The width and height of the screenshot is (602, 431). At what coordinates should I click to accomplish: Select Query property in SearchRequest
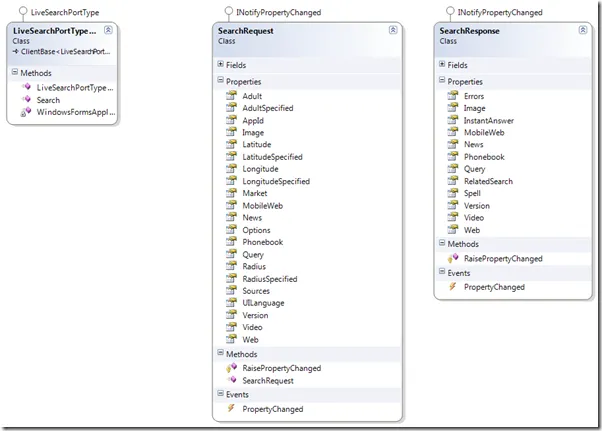[253, 255]
